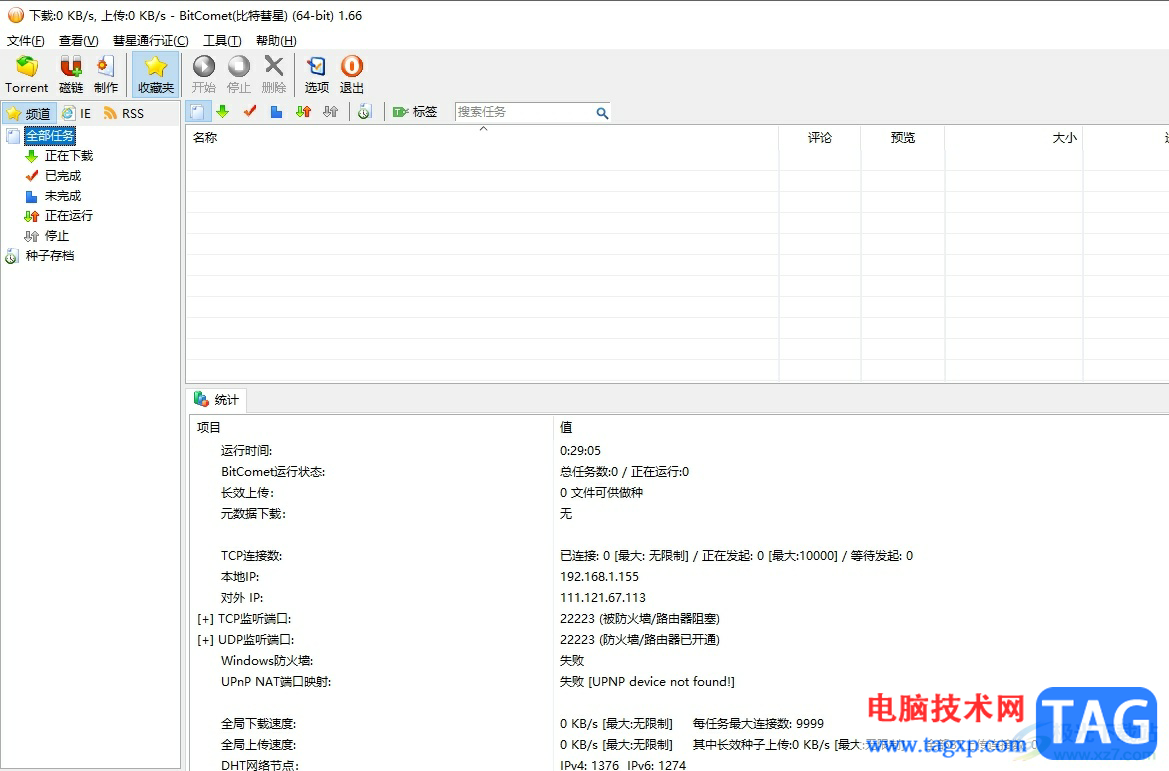Select 已完成 in the sidebar
This screenshot has height=771, width=1169.
63,176
